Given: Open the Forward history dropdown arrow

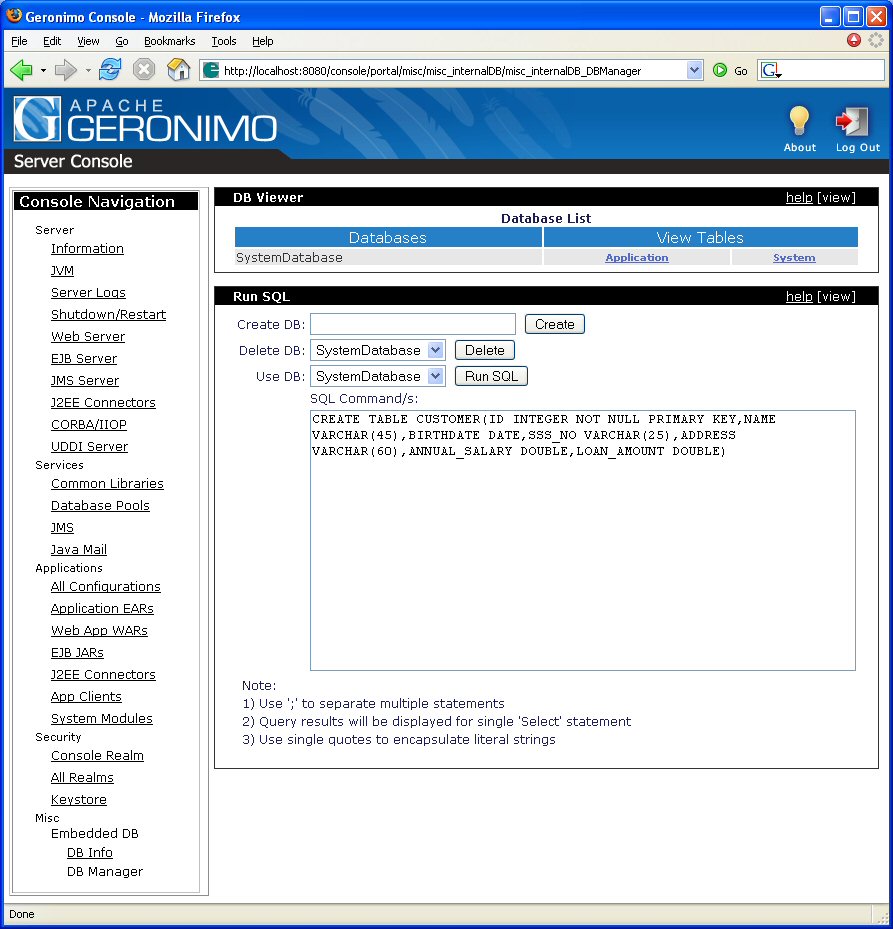Looking at the screenshot, I should click(88, 71).
